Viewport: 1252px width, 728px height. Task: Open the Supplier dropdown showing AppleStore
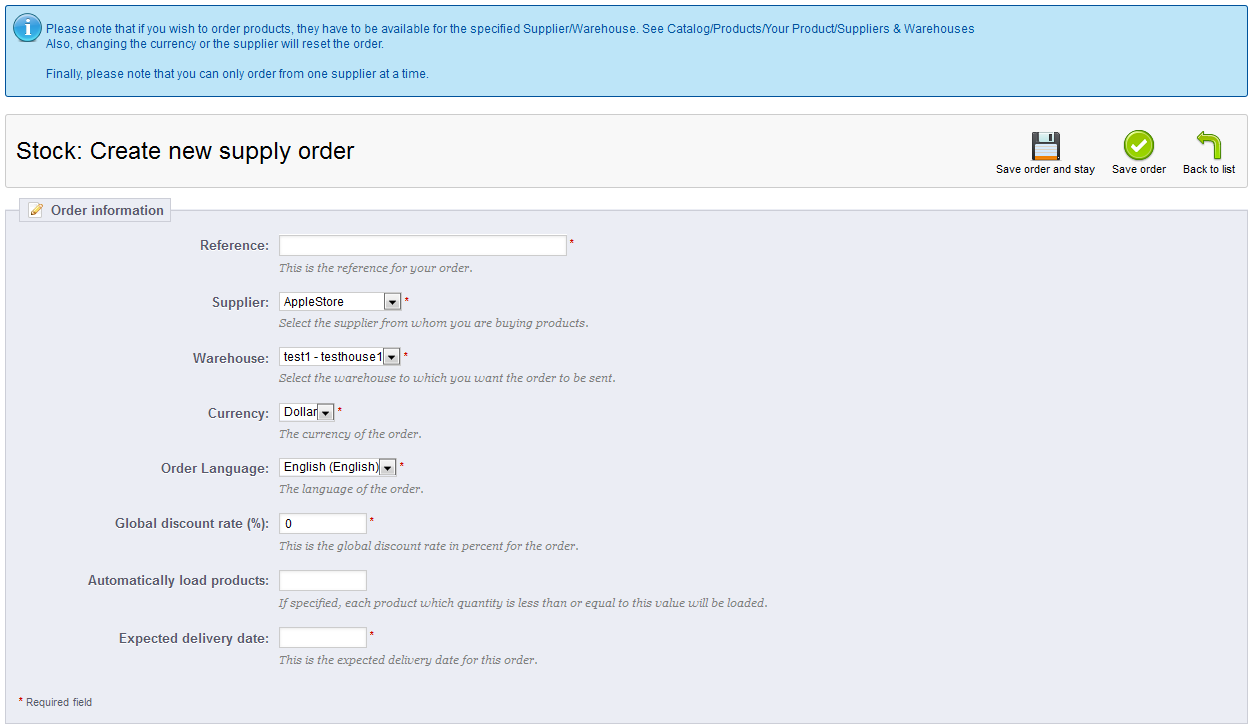pos(340,302)
